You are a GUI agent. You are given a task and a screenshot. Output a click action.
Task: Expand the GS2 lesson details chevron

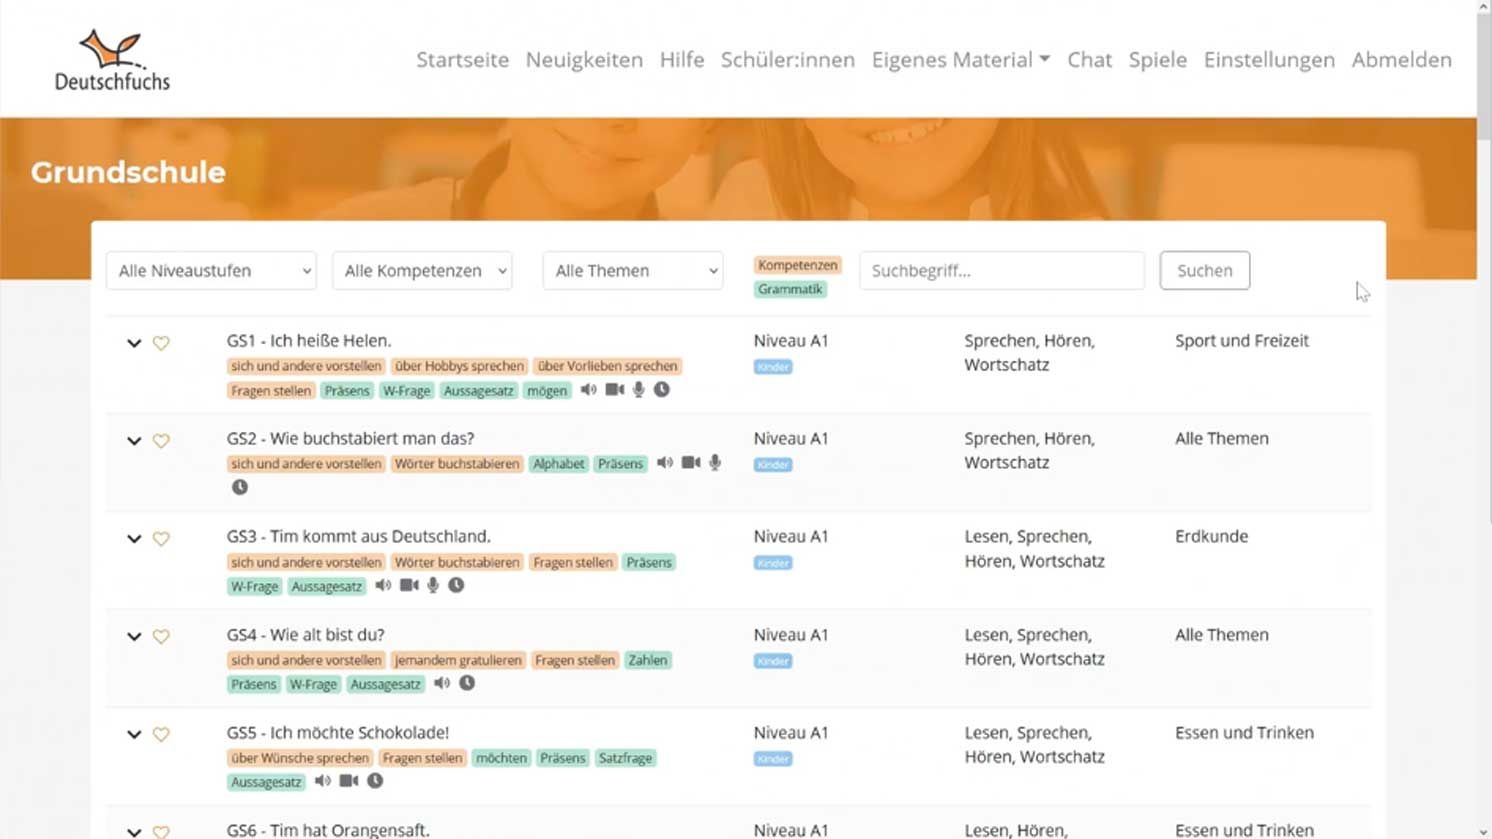(134, 441)
